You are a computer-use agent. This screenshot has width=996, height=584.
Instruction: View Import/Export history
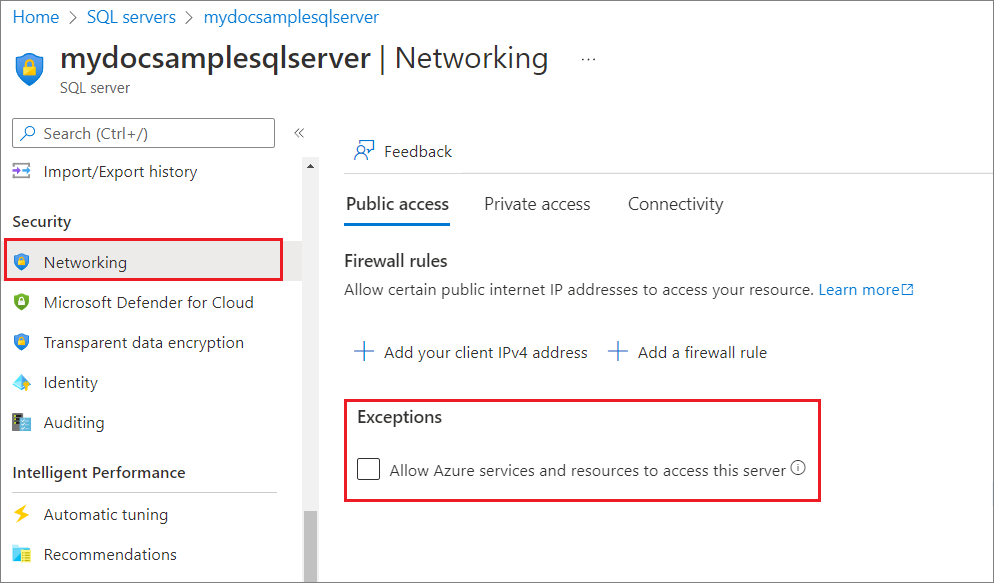pyautogui.click(x=118, y=171)
